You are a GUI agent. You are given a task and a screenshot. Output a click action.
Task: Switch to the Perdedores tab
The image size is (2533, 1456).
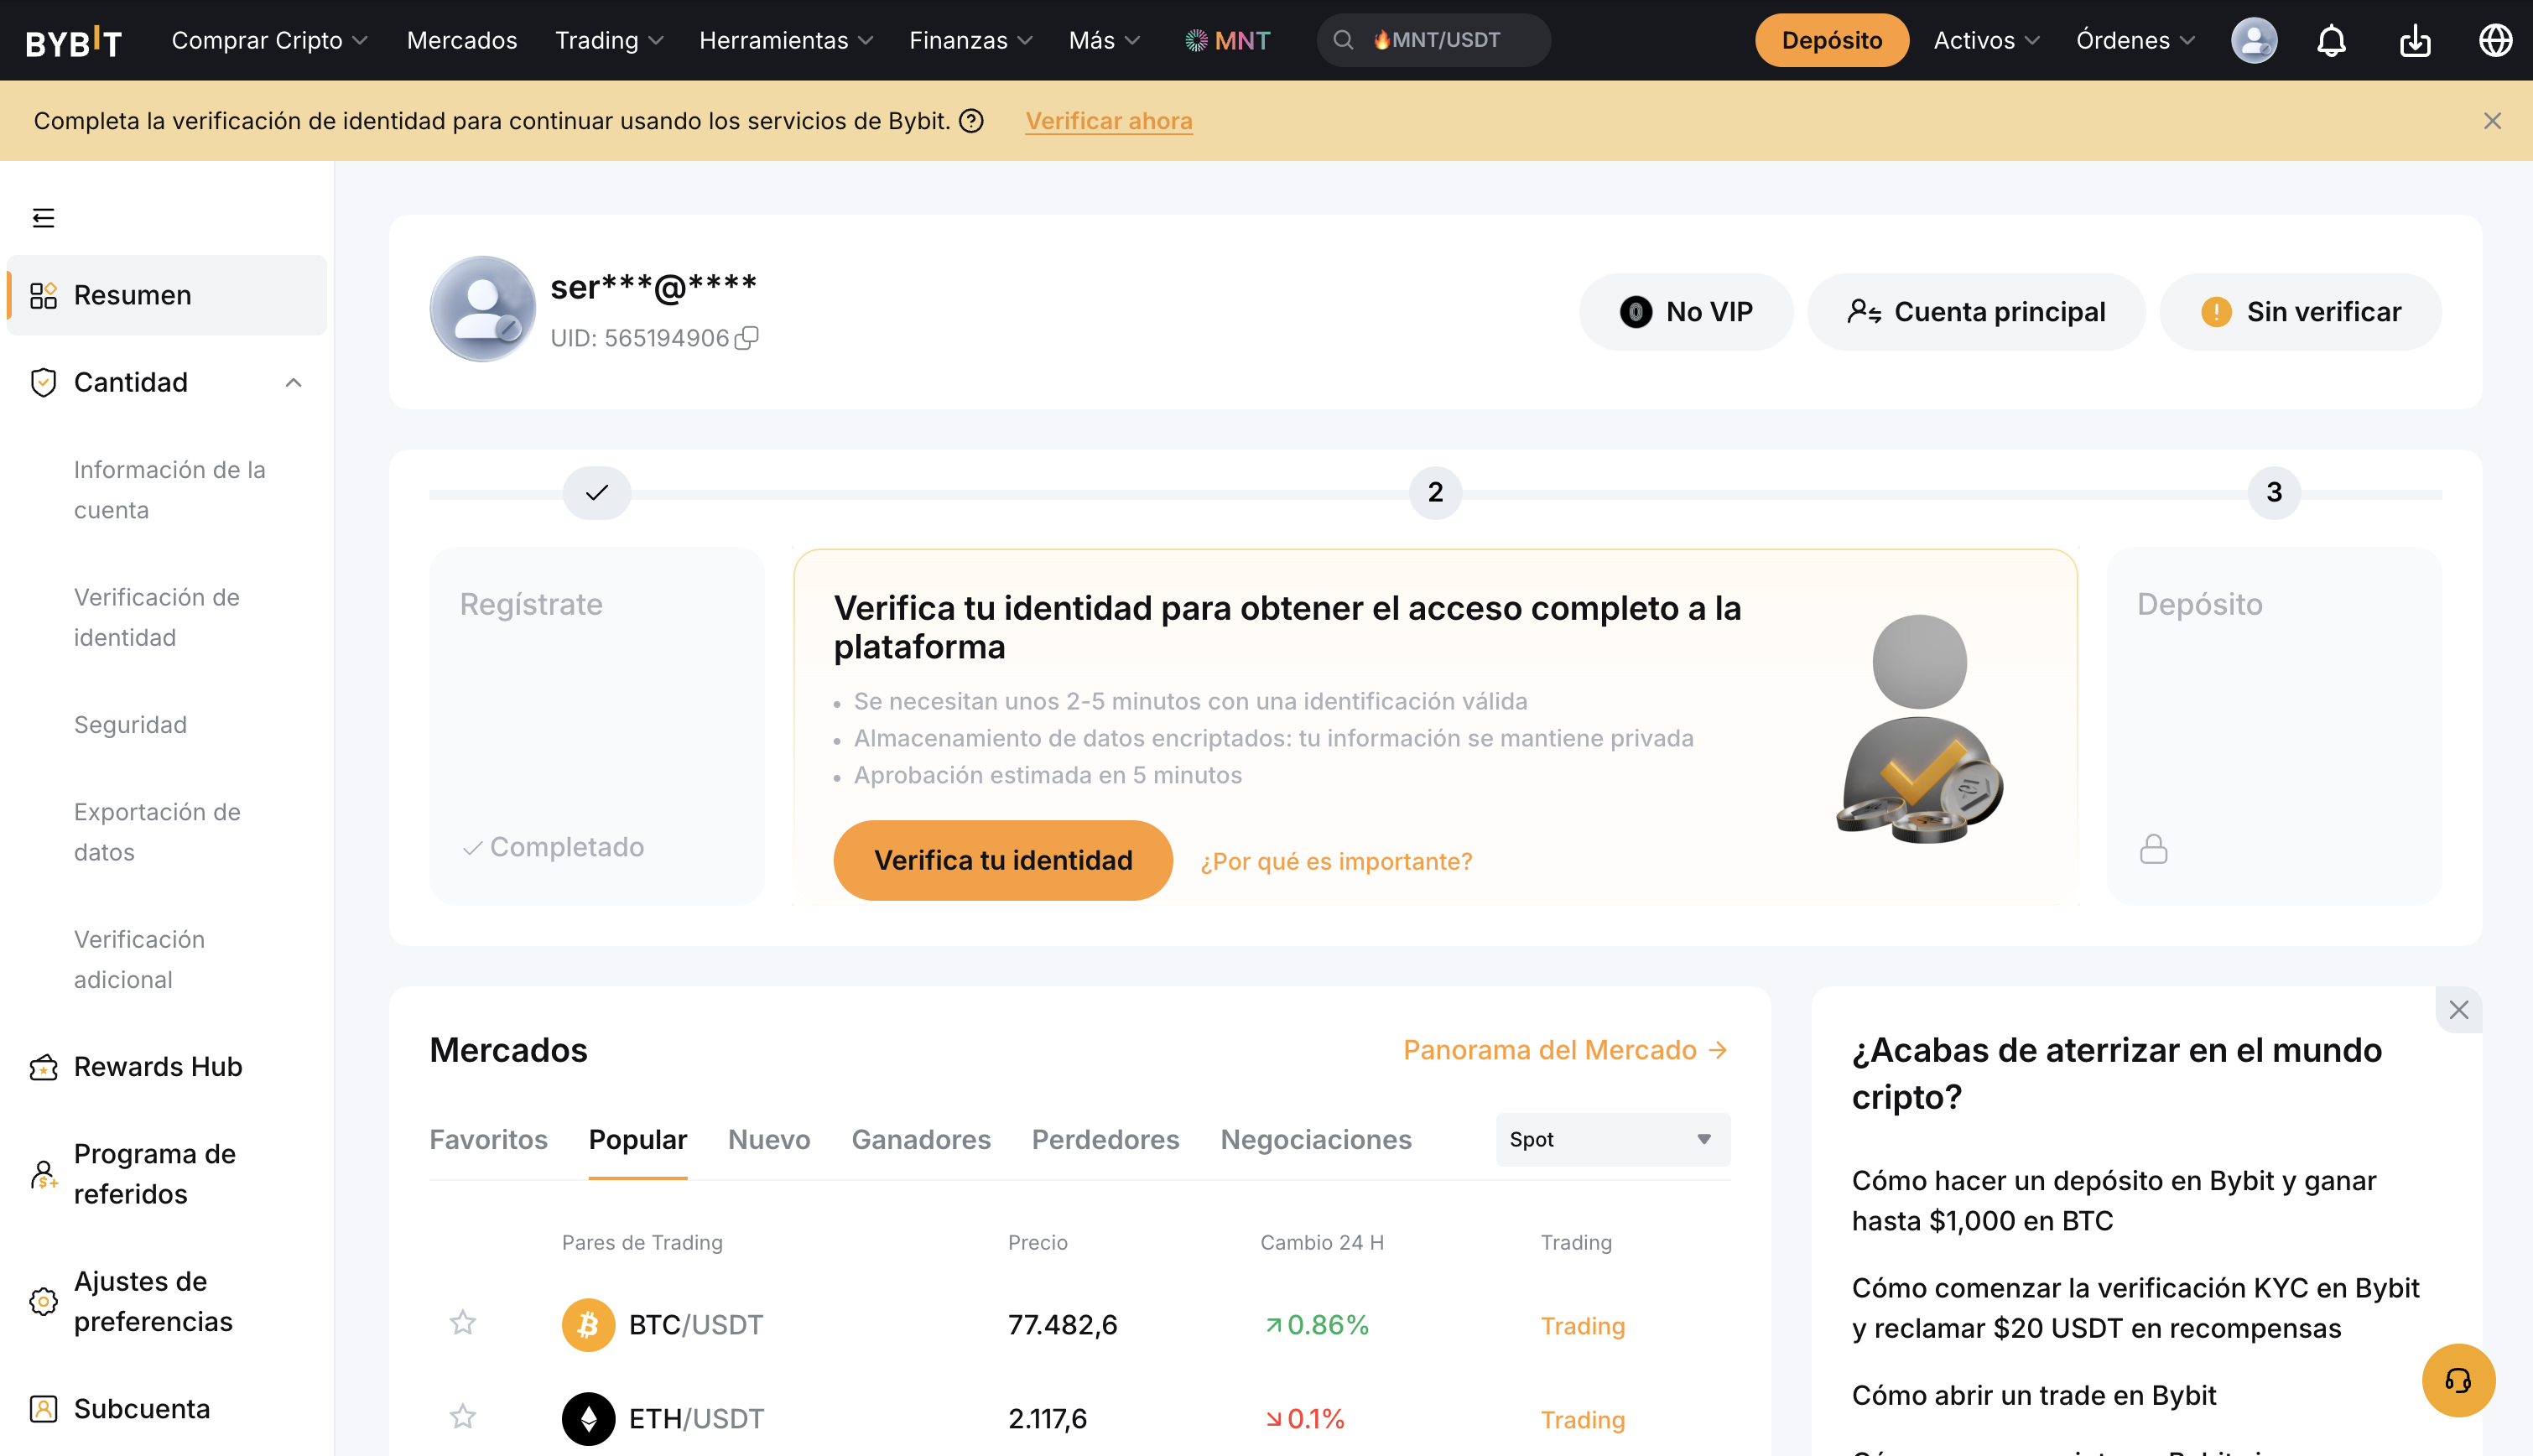pyautogui.click(x=1105, y=1139)
